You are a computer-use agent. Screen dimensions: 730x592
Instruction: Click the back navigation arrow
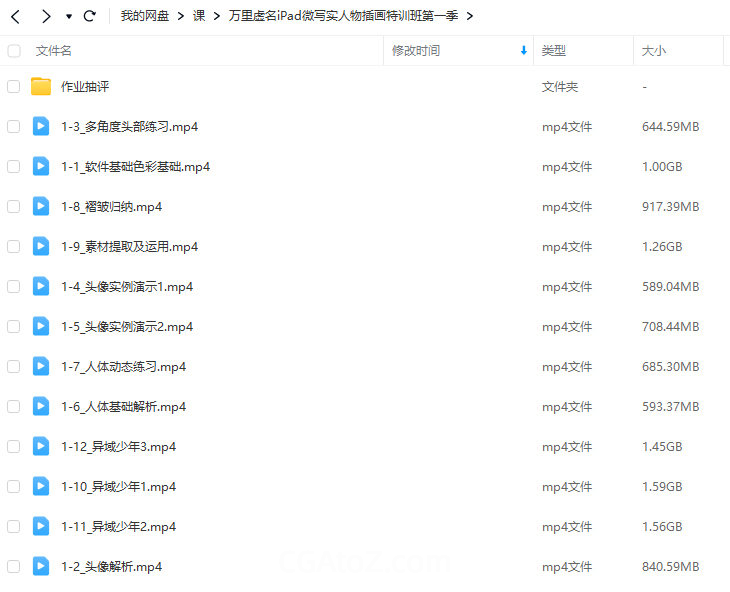click(16, 16)
